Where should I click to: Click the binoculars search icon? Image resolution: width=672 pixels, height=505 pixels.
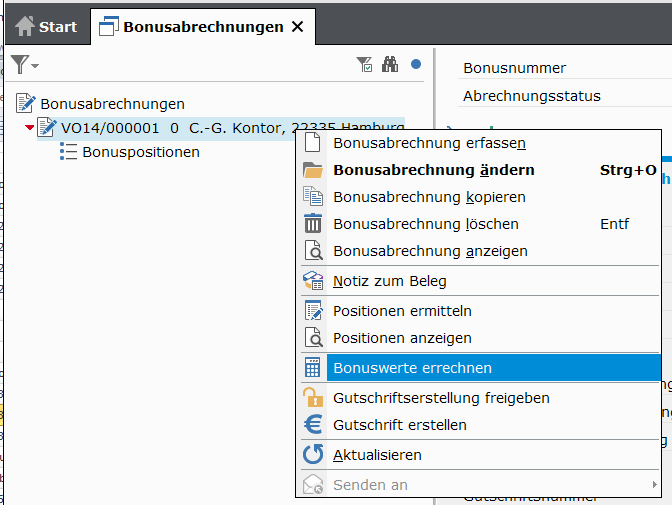coord(390,64)
